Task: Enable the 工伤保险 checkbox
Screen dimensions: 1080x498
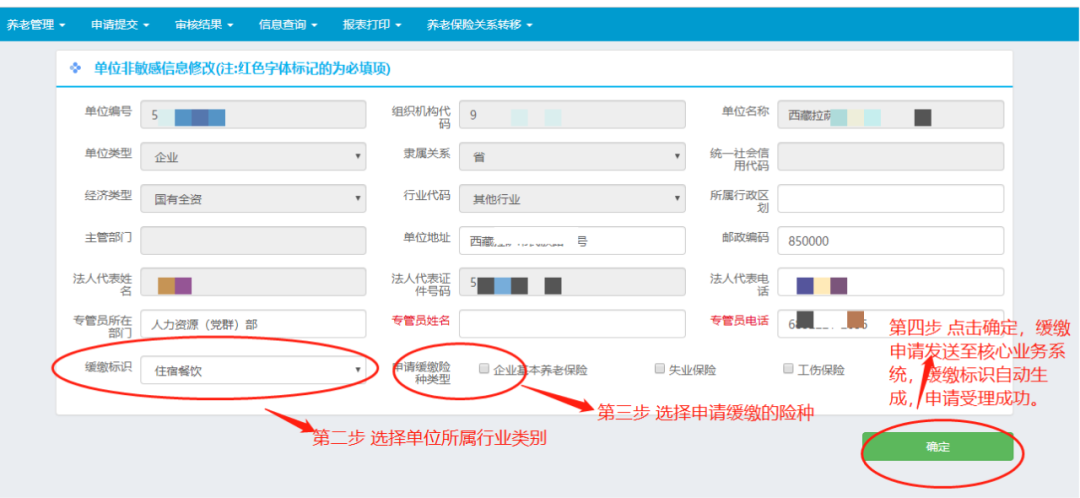Action: (x=788, y=369)
